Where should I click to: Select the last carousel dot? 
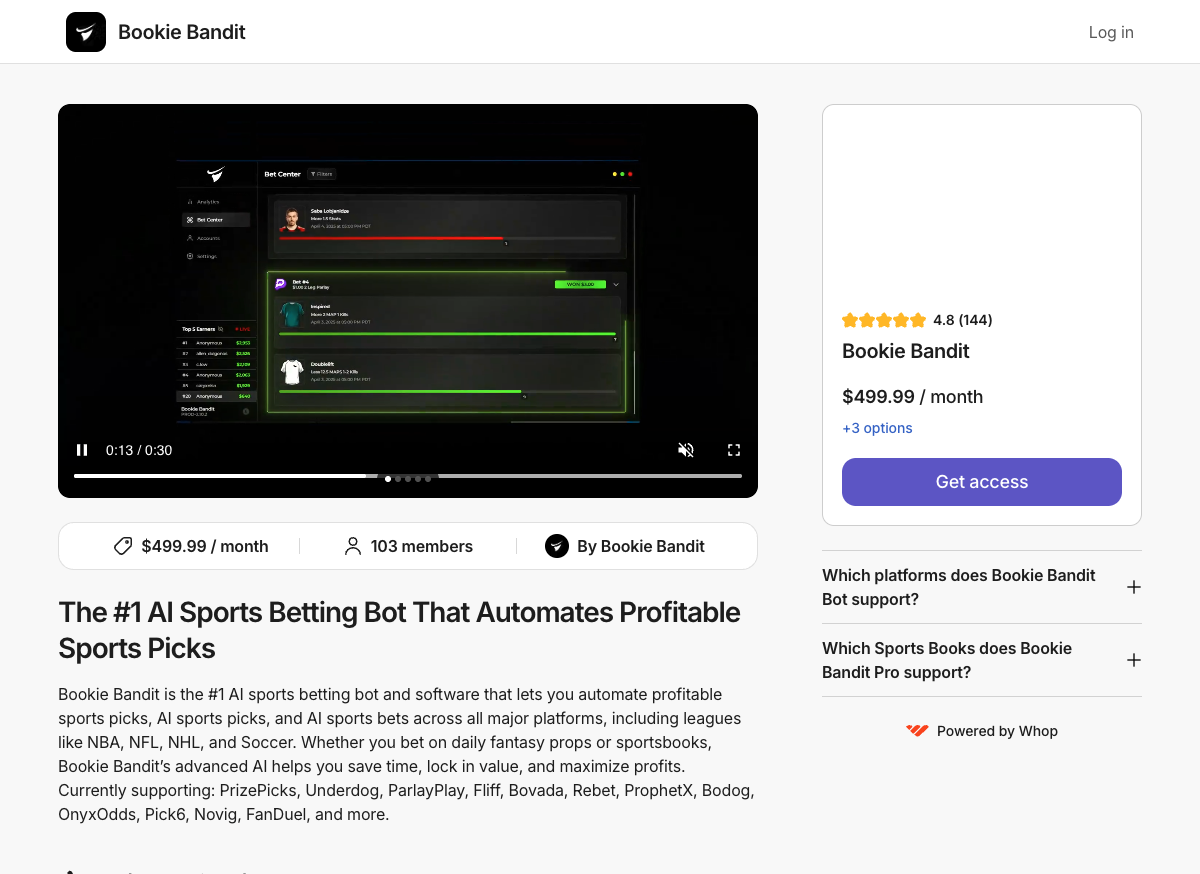pos(428,479)
